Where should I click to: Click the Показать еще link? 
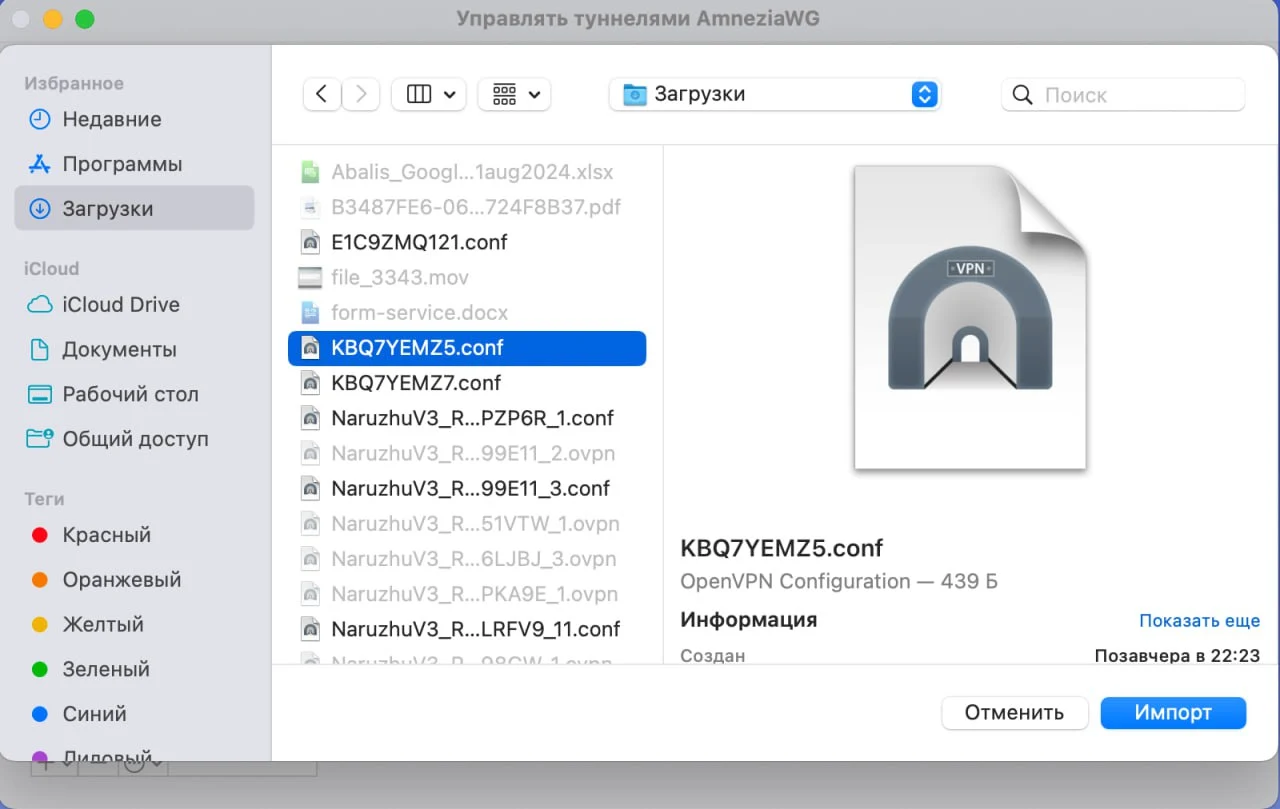point(1199,621)
